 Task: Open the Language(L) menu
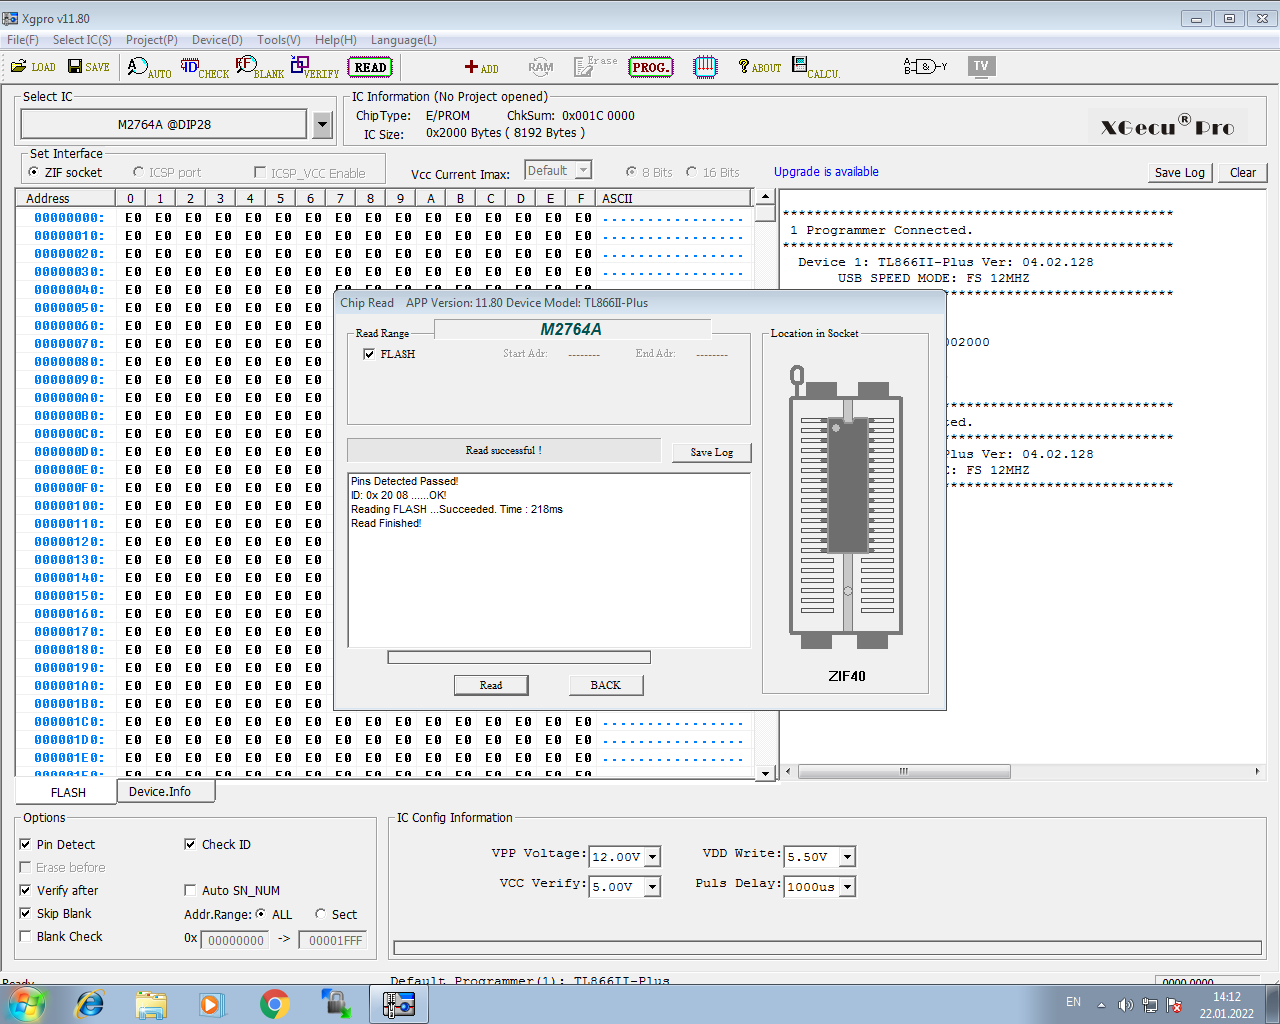tap(404, 40)
